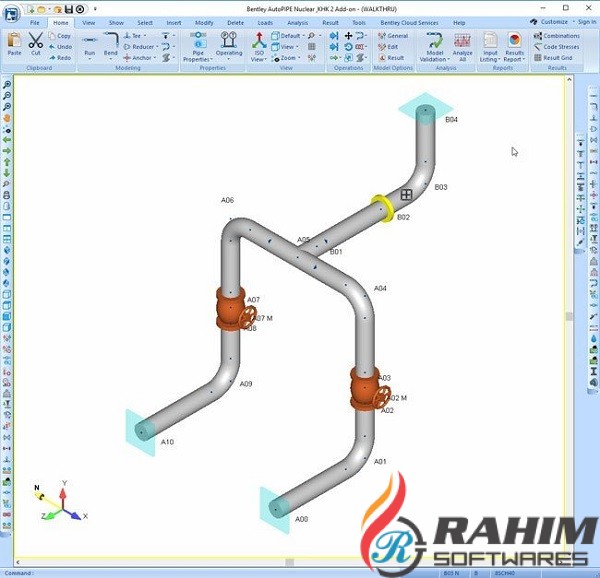Screen dimensions: 600x578
Task: Open the View dropdown in View group
Action: (x=297, y=47)
